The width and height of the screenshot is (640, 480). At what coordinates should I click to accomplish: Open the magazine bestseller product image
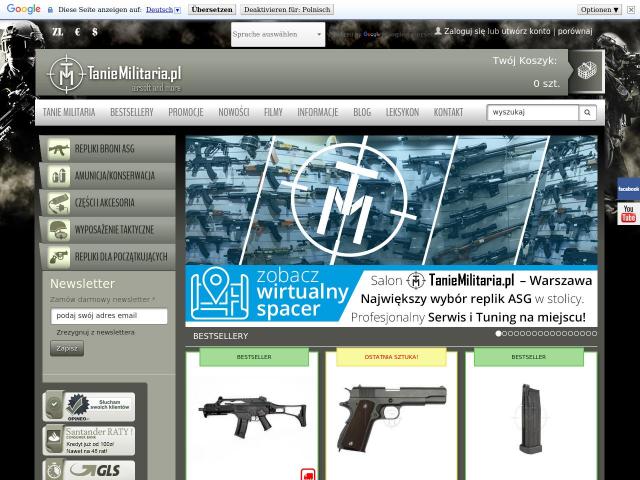coord(530,418)
